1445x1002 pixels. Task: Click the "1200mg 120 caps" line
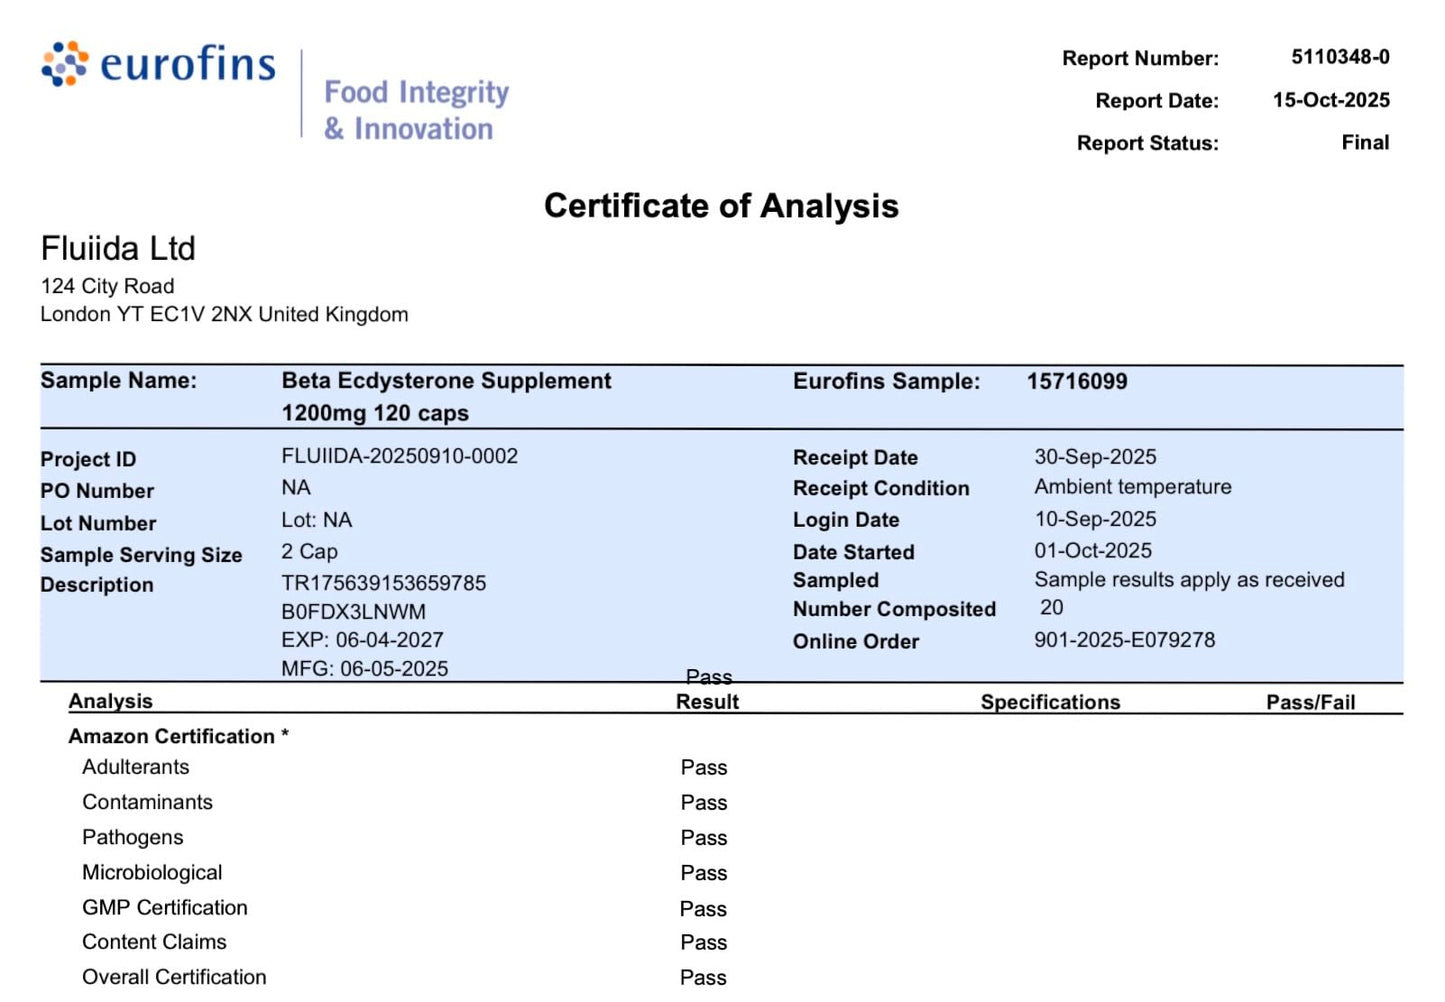click(x=375, y=413)
